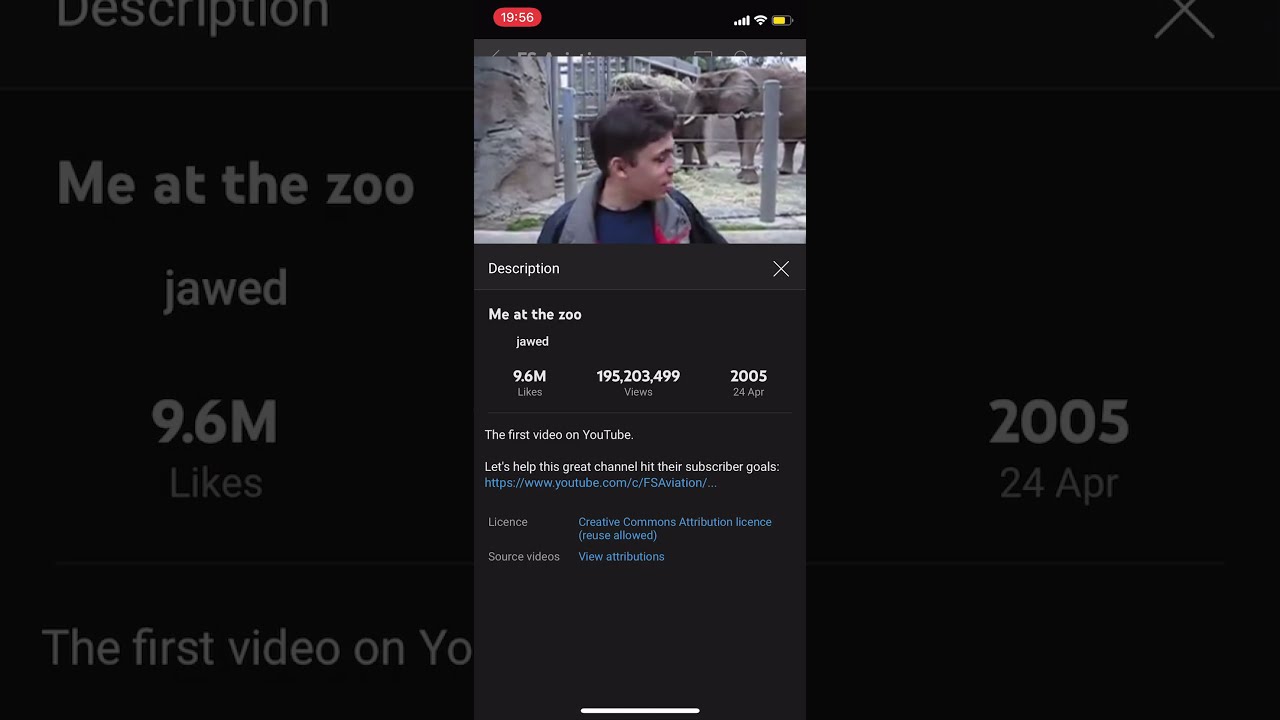Image resolution: width=1280 pixels, height=720 pixels.
Task: Tap the home indicator bar at bottom
Action: pos(640,711)
